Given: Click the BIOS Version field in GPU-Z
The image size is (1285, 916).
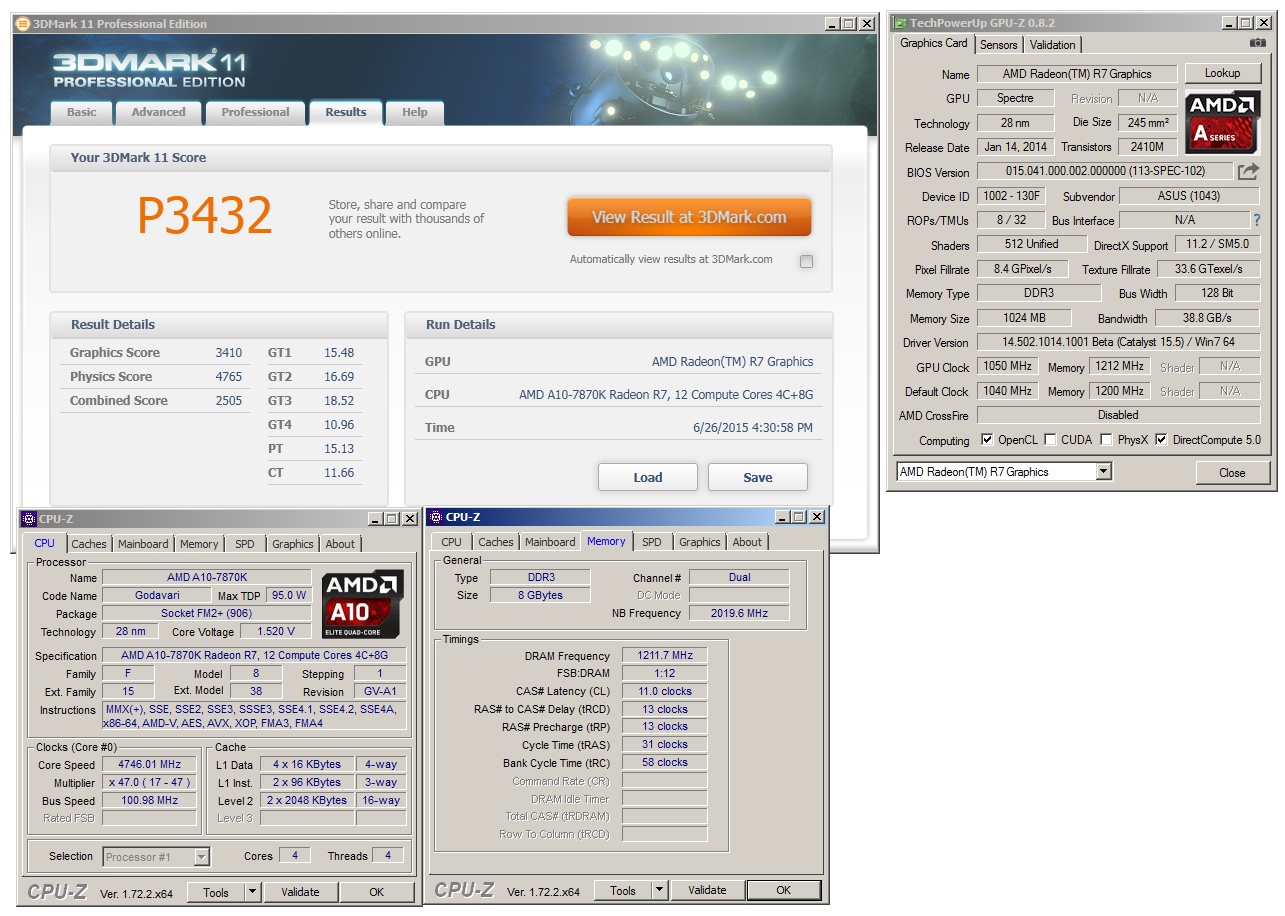Looking at the screenshot, I should (x=1105, y=172).
